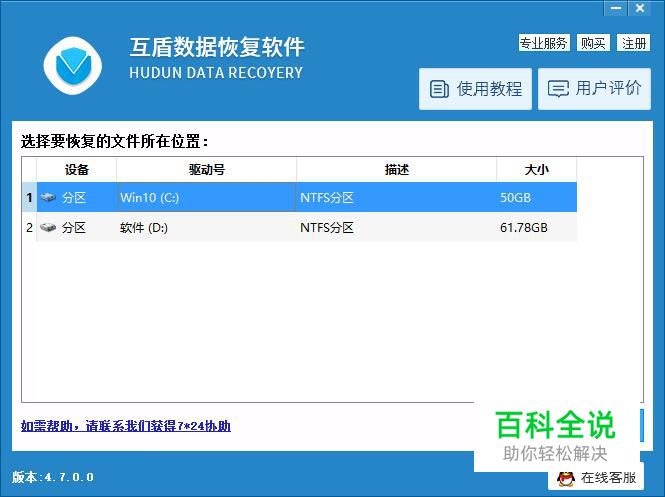Click the drive icon in row 2
Viewport: 665px width, 497px height.
(48, 227)
